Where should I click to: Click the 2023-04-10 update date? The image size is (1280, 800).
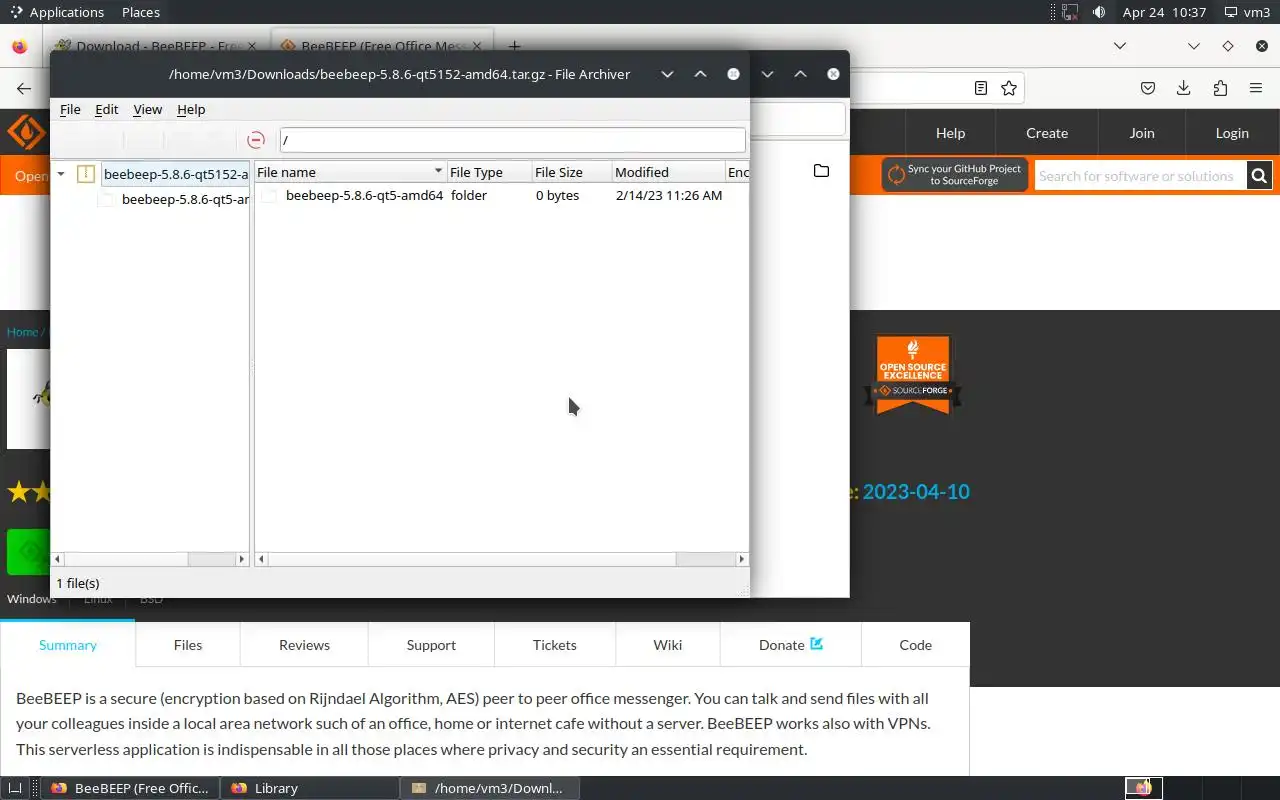tap(916, 491)
